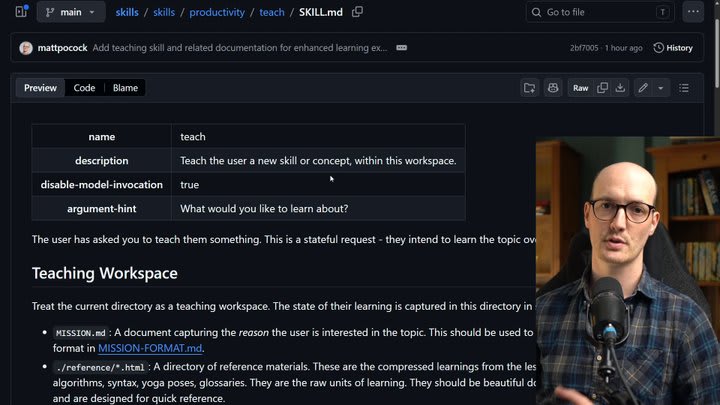This screenshot has width=720, height=405.
Task: Switch to the Preview tab
Action: point(40,88)
